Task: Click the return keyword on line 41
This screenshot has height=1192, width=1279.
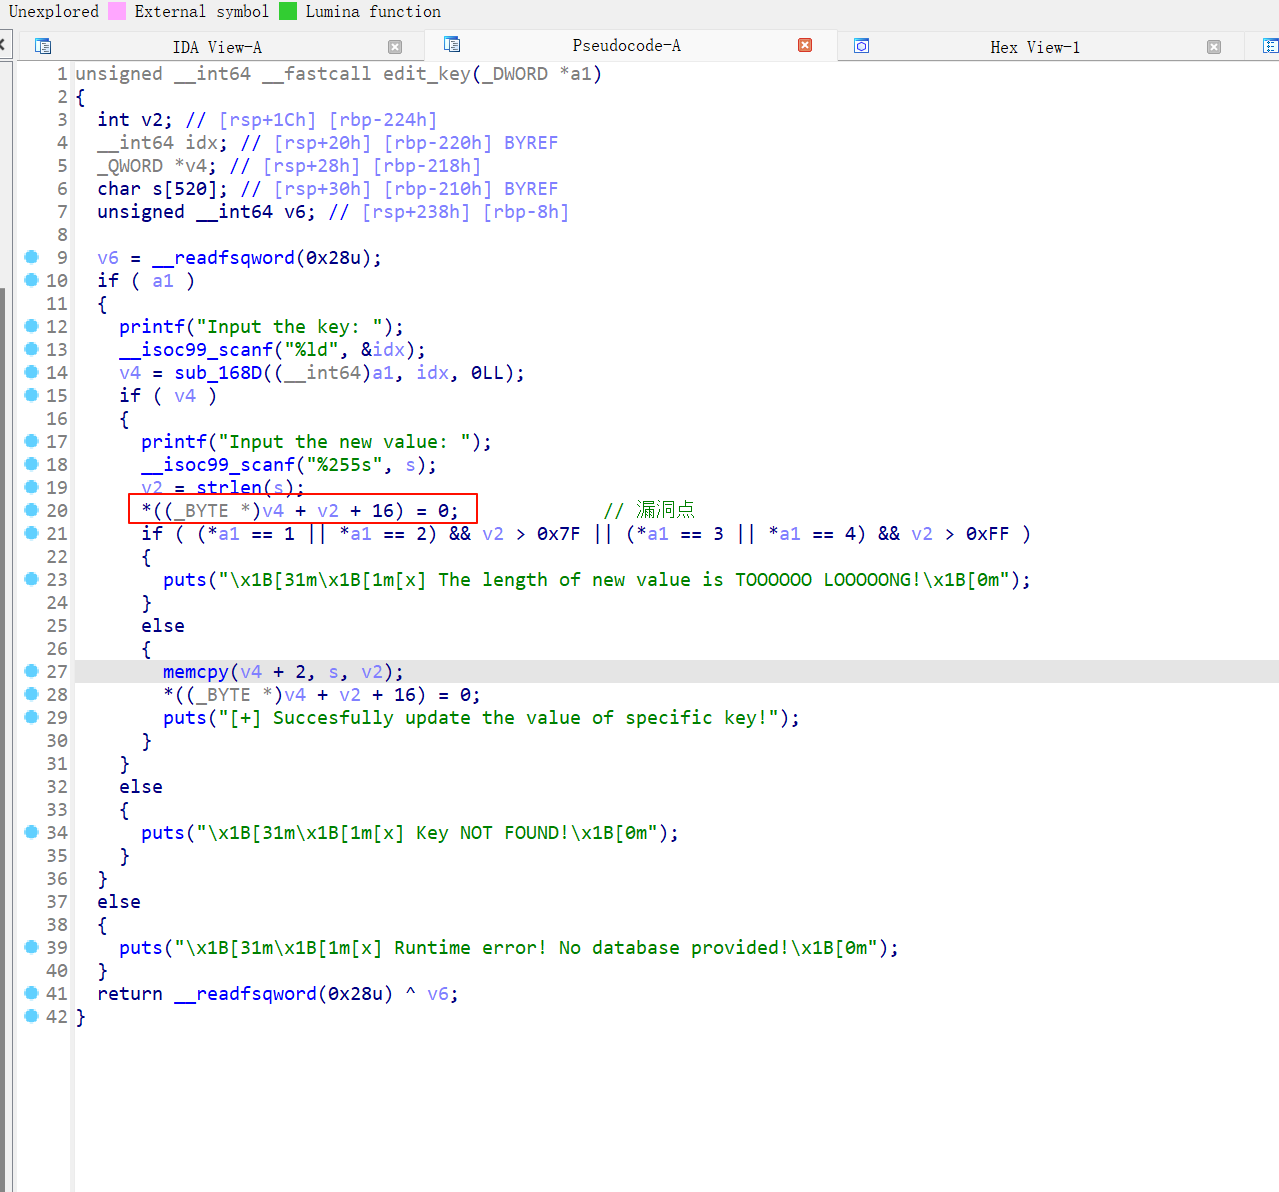Action: 130,994
